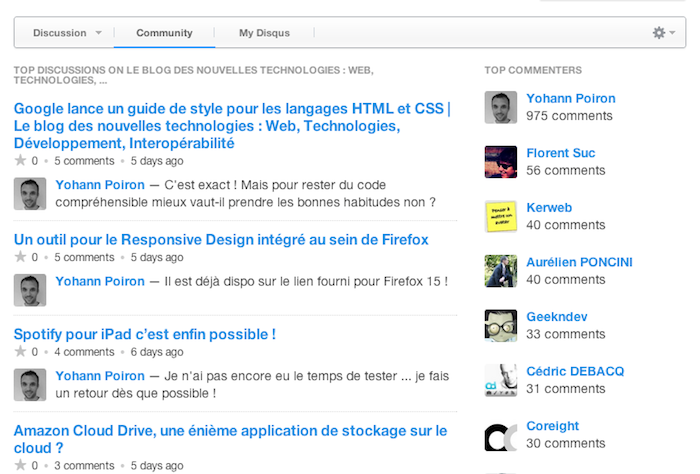
Task: Expand the Discussion dropdown arrow
Action: click(x=98, y=34)
